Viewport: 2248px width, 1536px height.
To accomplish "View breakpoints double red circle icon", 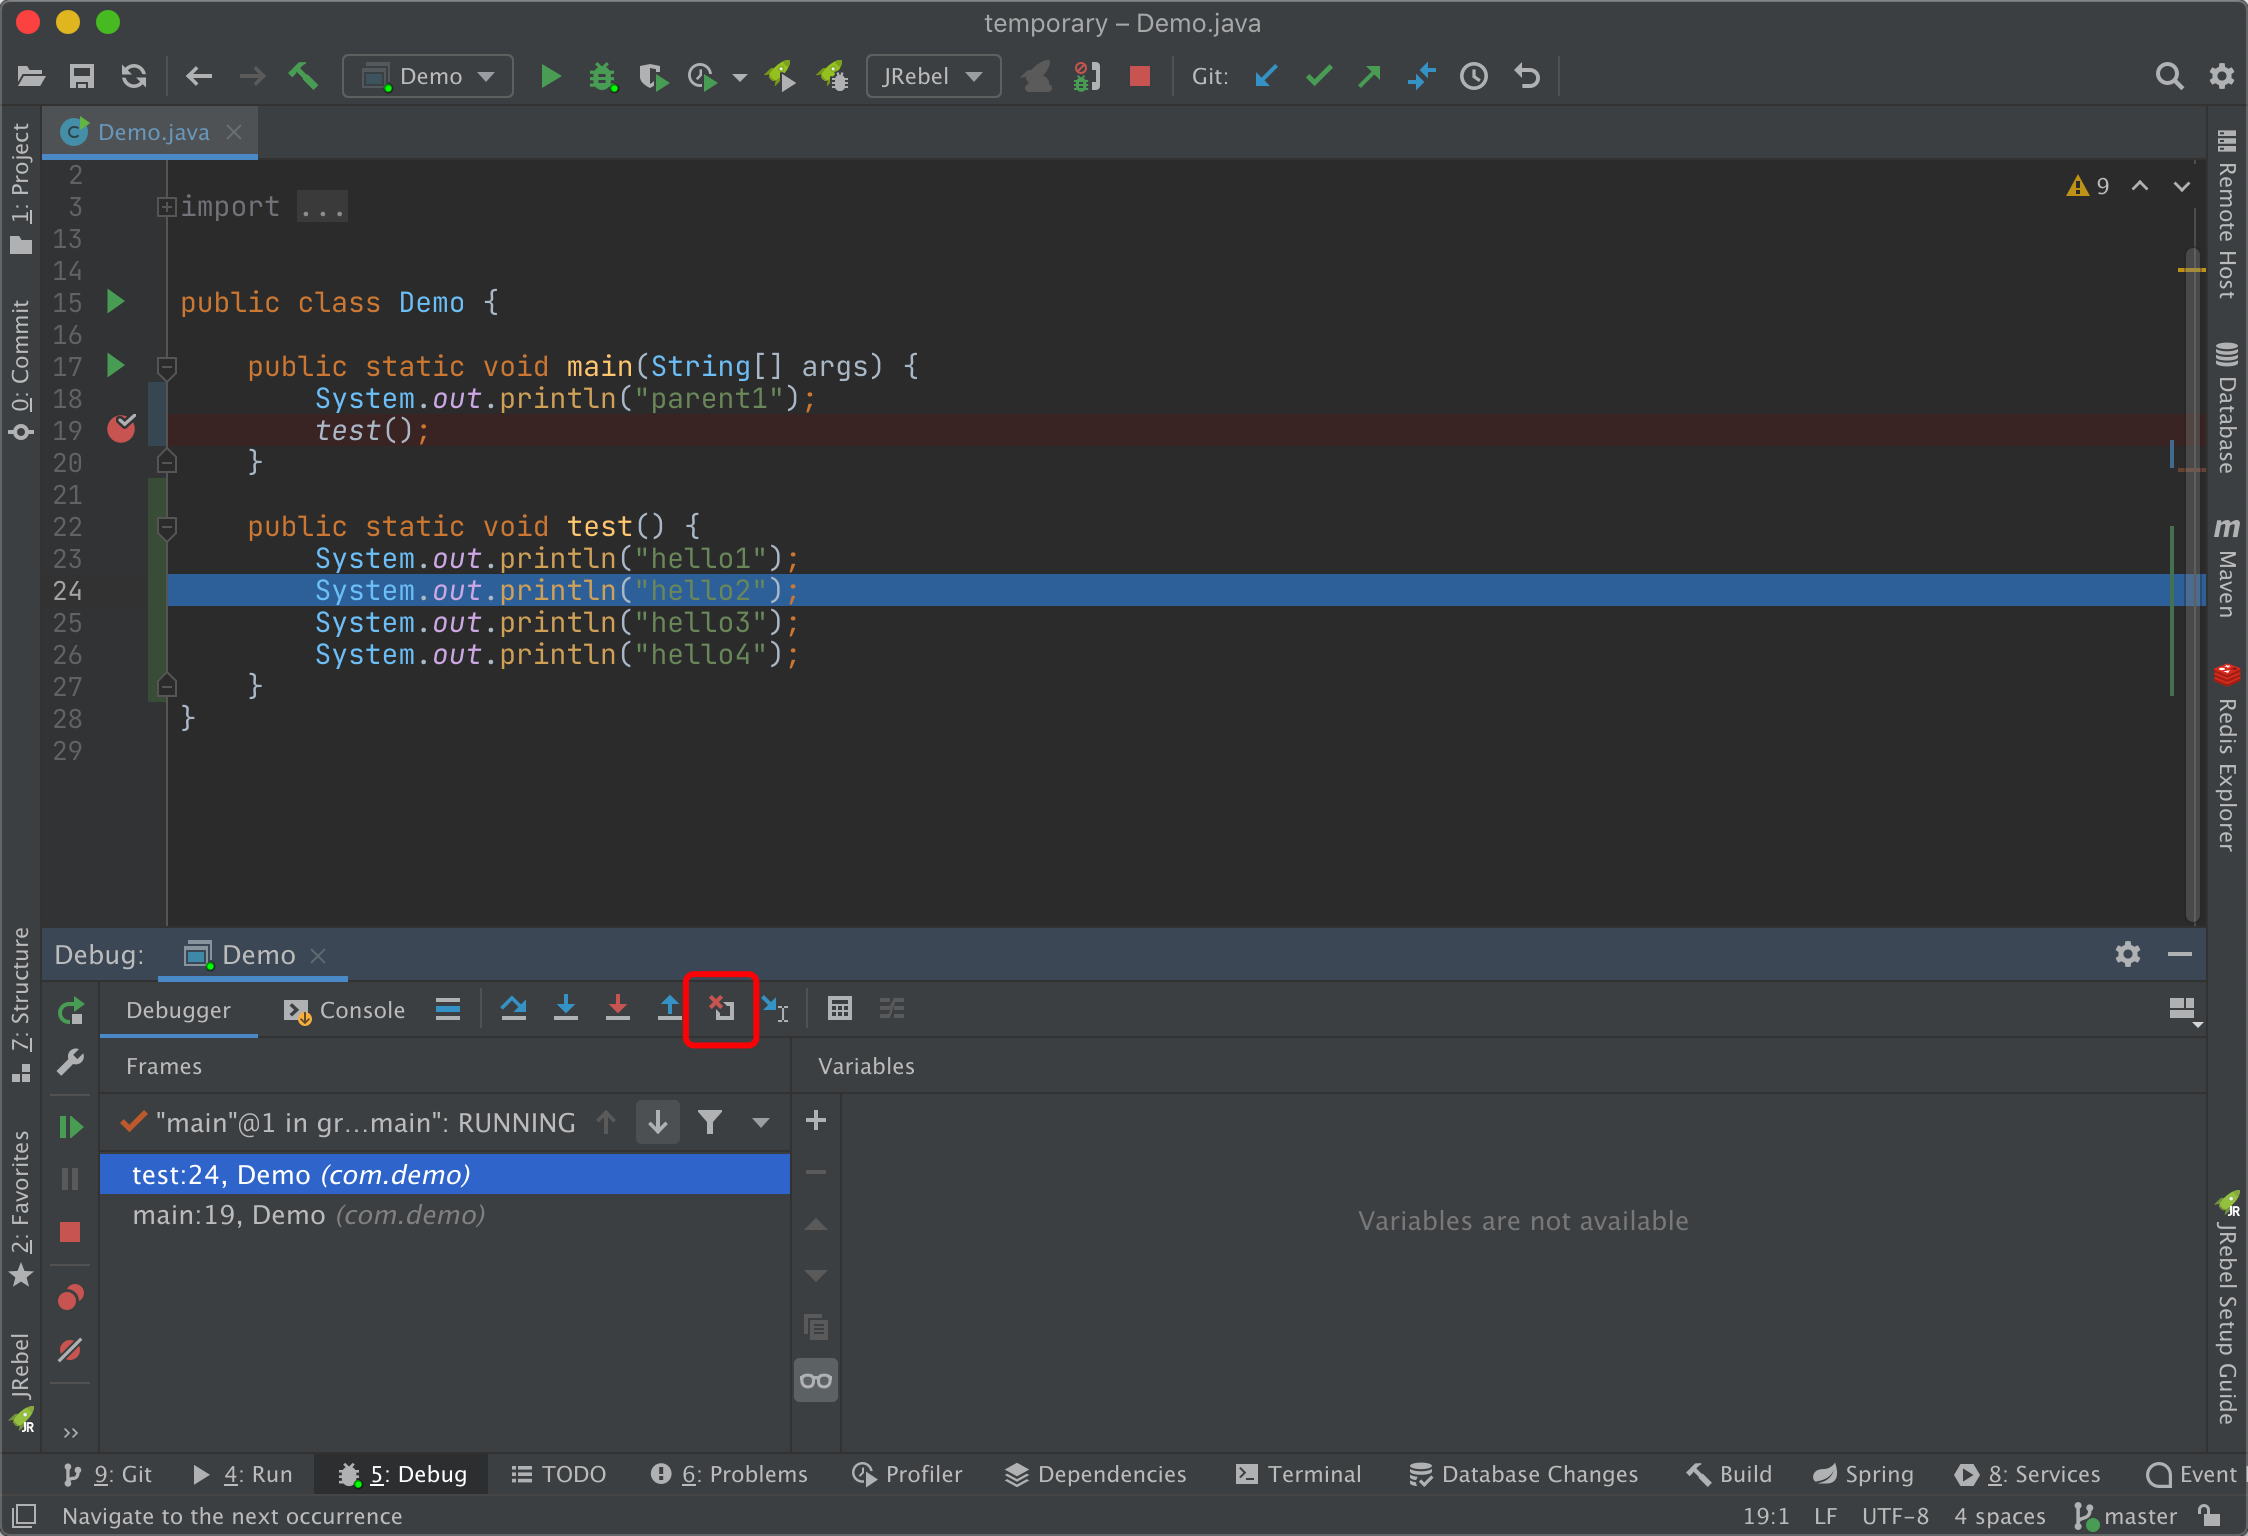I will [70, 1298].
